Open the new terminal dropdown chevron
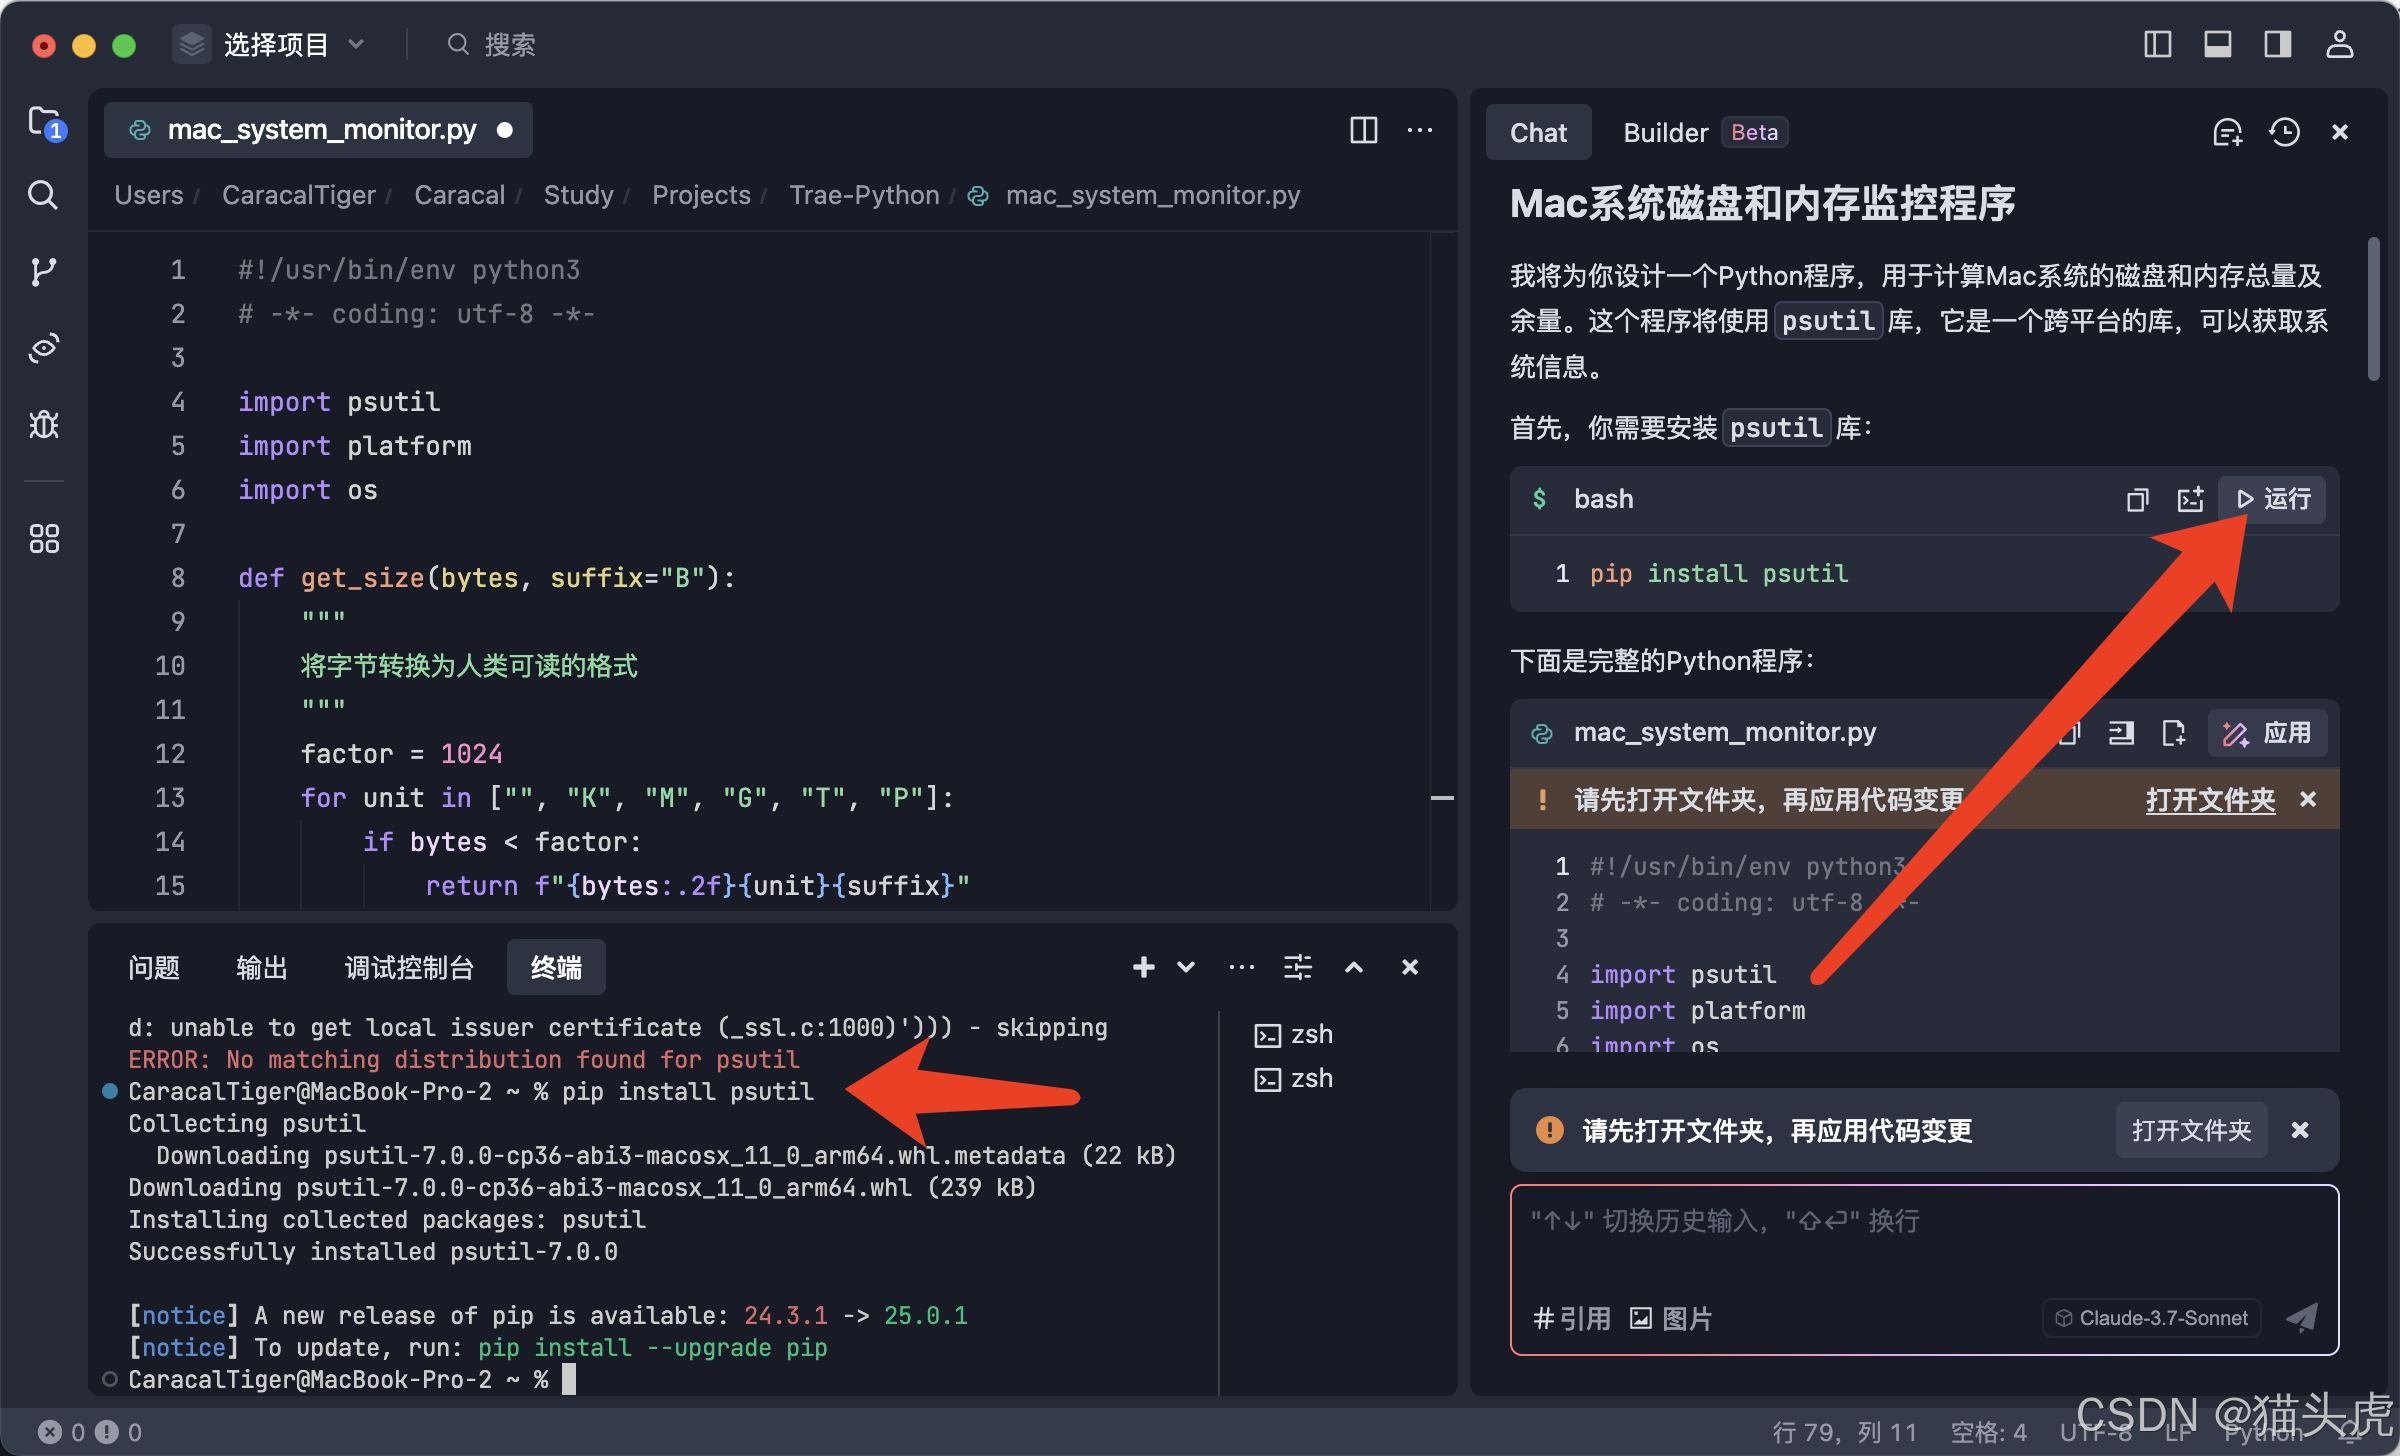This screenshot has width=2400, height=1456. pos(1186,967)
